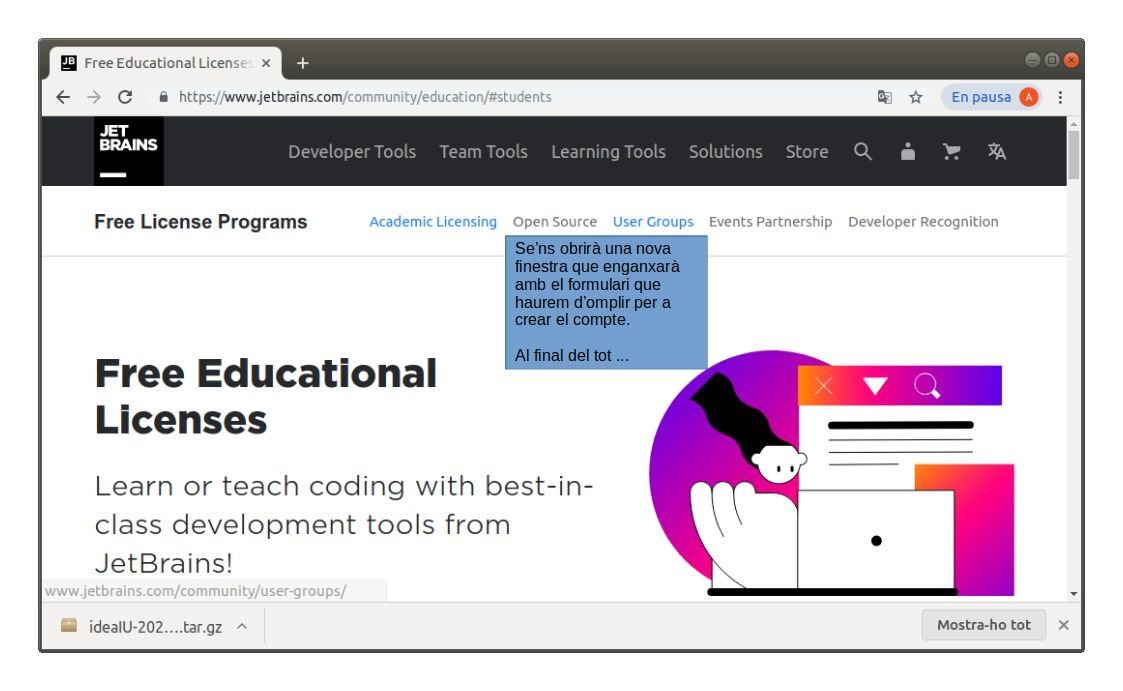Bookmark this page with the star icon

tap(915, 97)
